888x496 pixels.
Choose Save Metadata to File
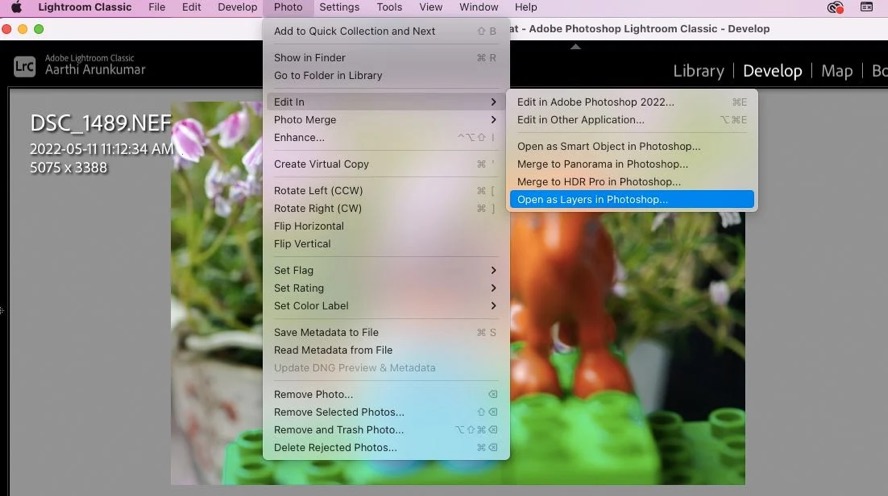(385, 332)
